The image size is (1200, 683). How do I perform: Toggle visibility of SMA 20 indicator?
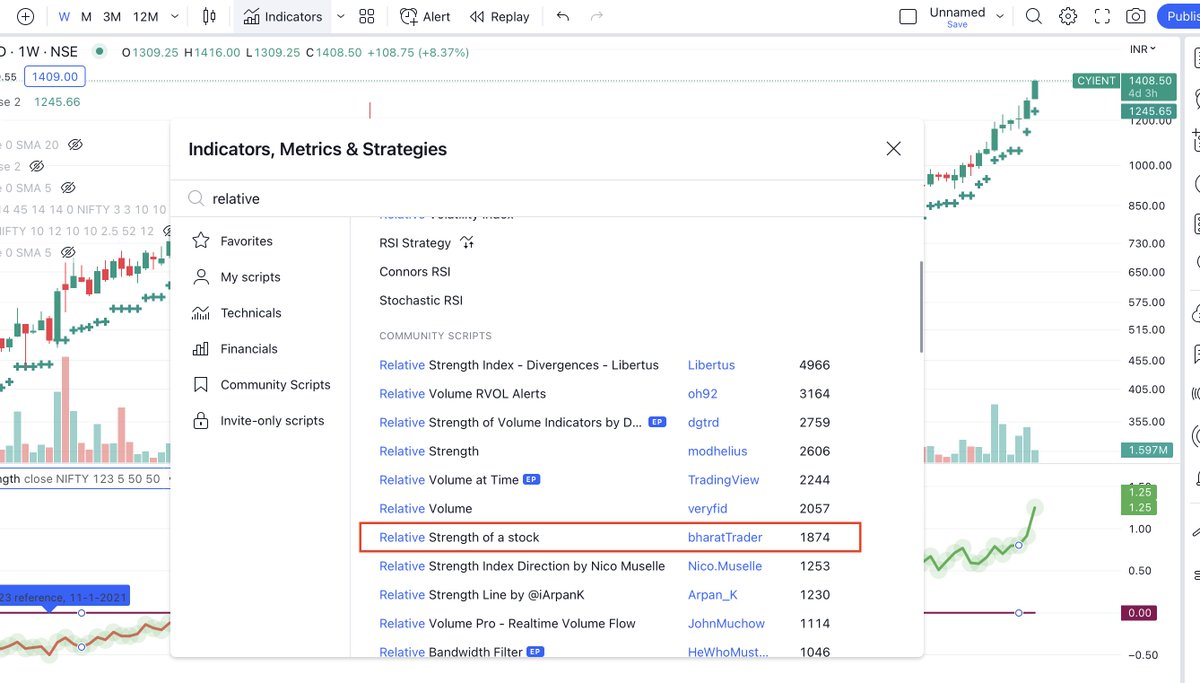[78, 145]
